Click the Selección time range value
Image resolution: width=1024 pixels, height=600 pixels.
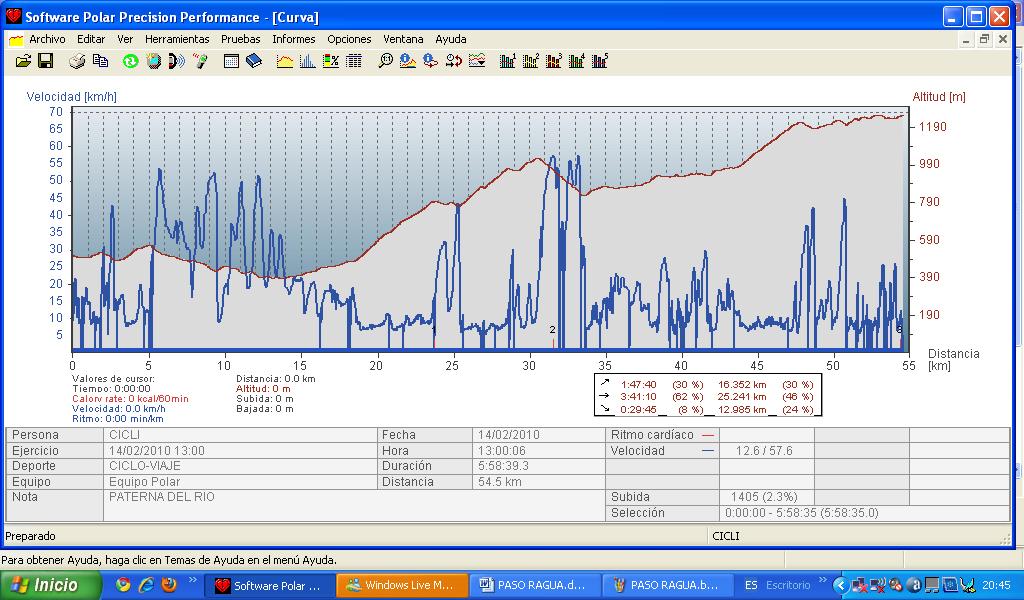coord(801,513)
